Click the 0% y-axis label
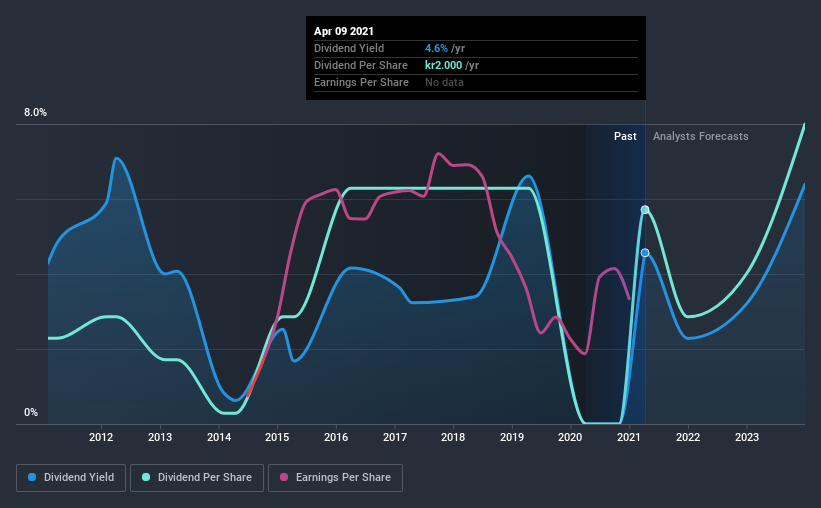The height and width of the screenshot is (508, 821). click(x=31, y=413)
